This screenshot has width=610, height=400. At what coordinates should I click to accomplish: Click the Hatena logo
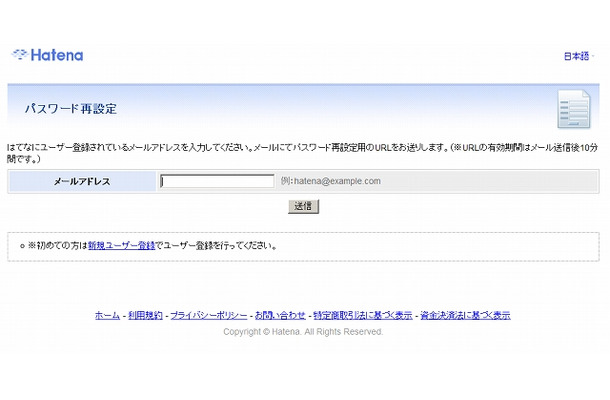pos(47,55)
